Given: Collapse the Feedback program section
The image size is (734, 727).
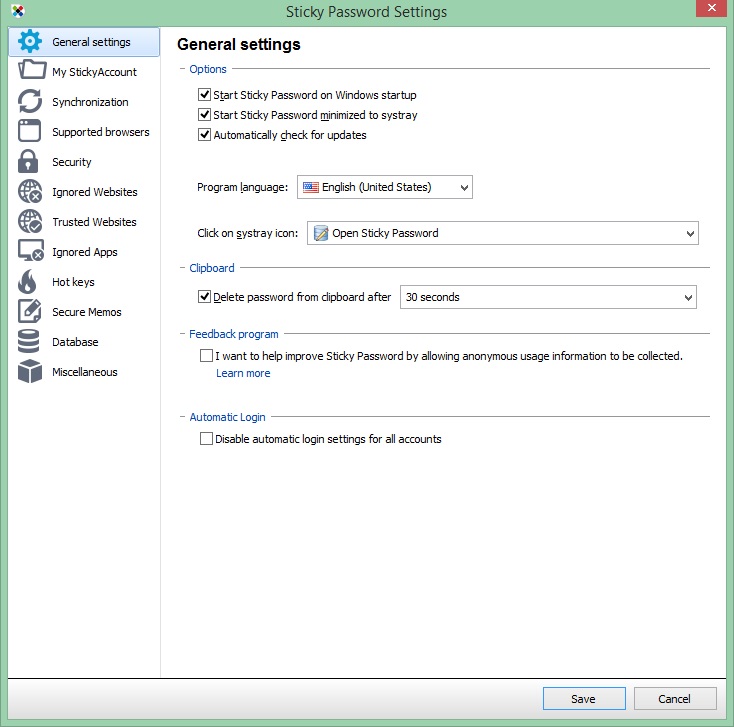Looking at the screenshot, I should (x=183, y=334).
